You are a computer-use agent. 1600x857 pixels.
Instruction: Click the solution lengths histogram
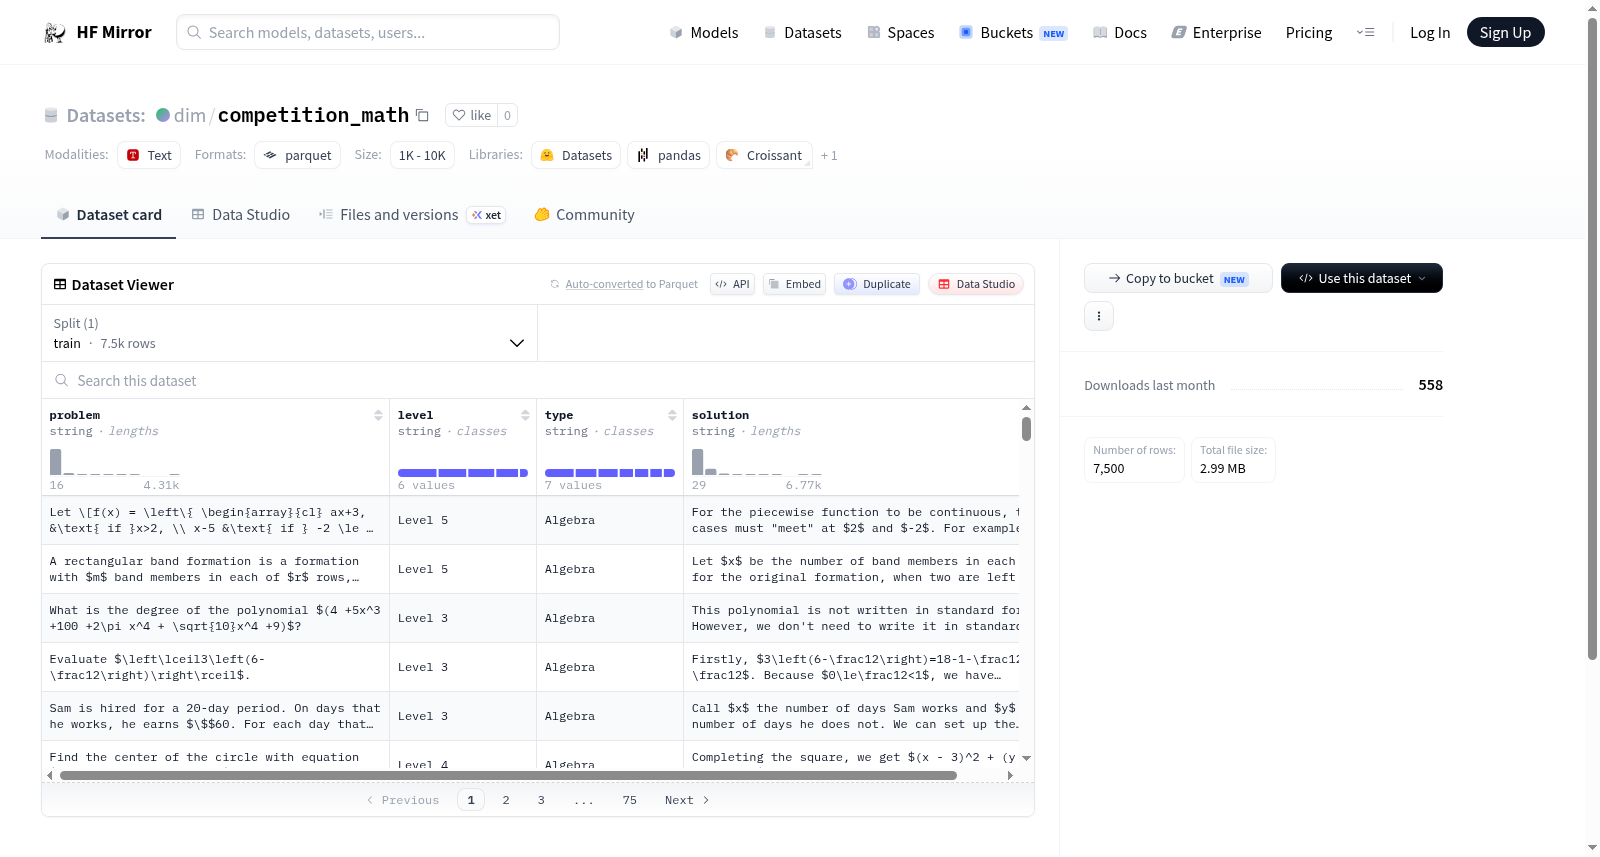tap(757, 461)
